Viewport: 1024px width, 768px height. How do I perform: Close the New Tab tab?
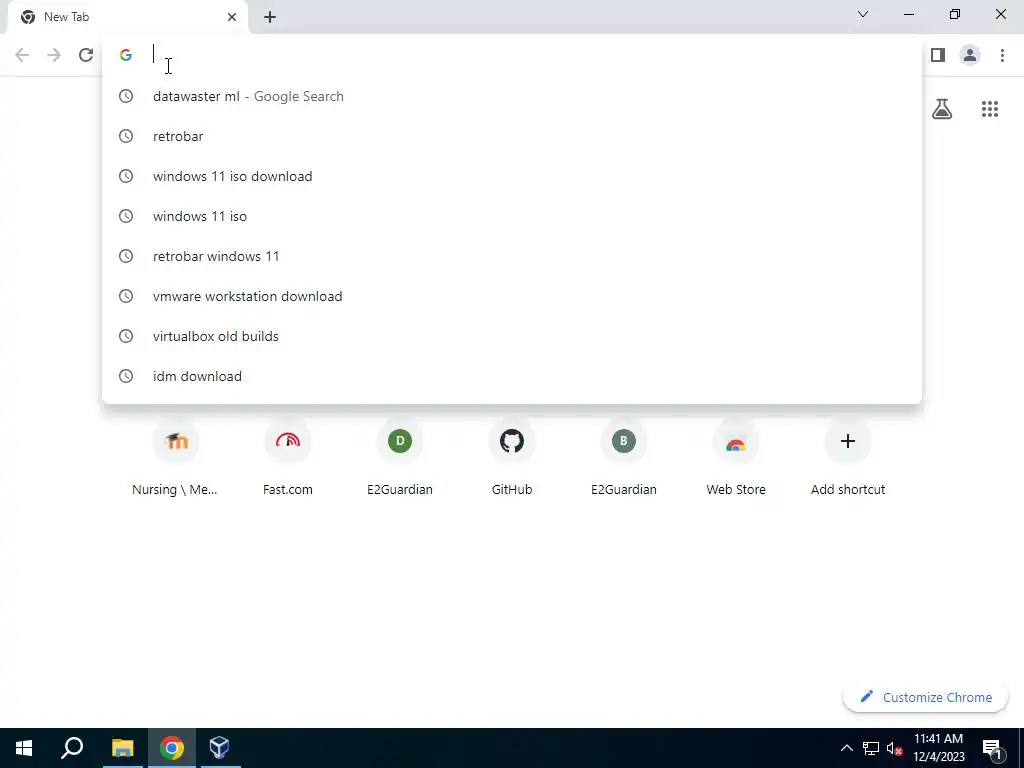(x=232, y=17)
